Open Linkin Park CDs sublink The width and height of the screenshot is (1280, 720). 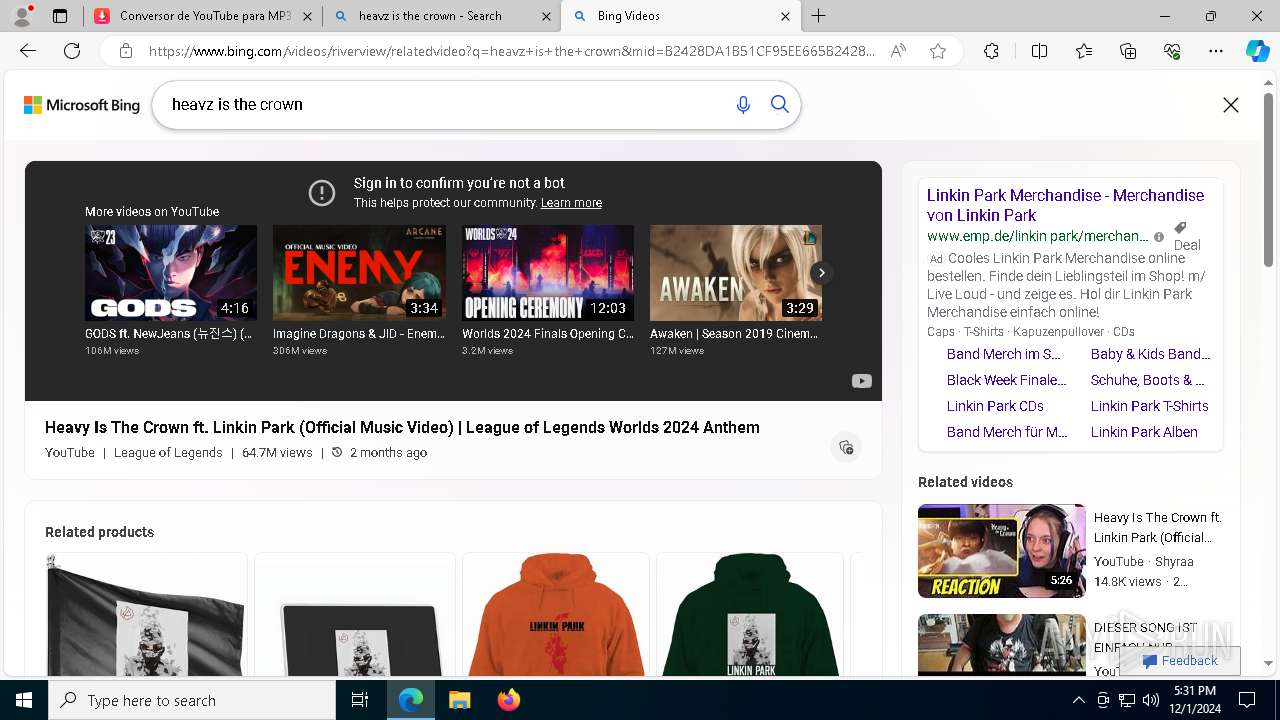tap(995, 406)
